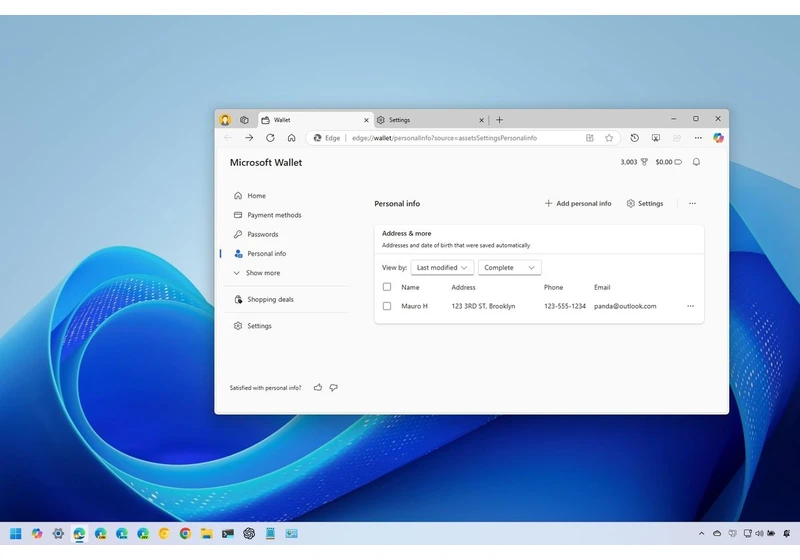View the $0.00 cashback balance
The image size is (800, 560).
click(668, 162)
